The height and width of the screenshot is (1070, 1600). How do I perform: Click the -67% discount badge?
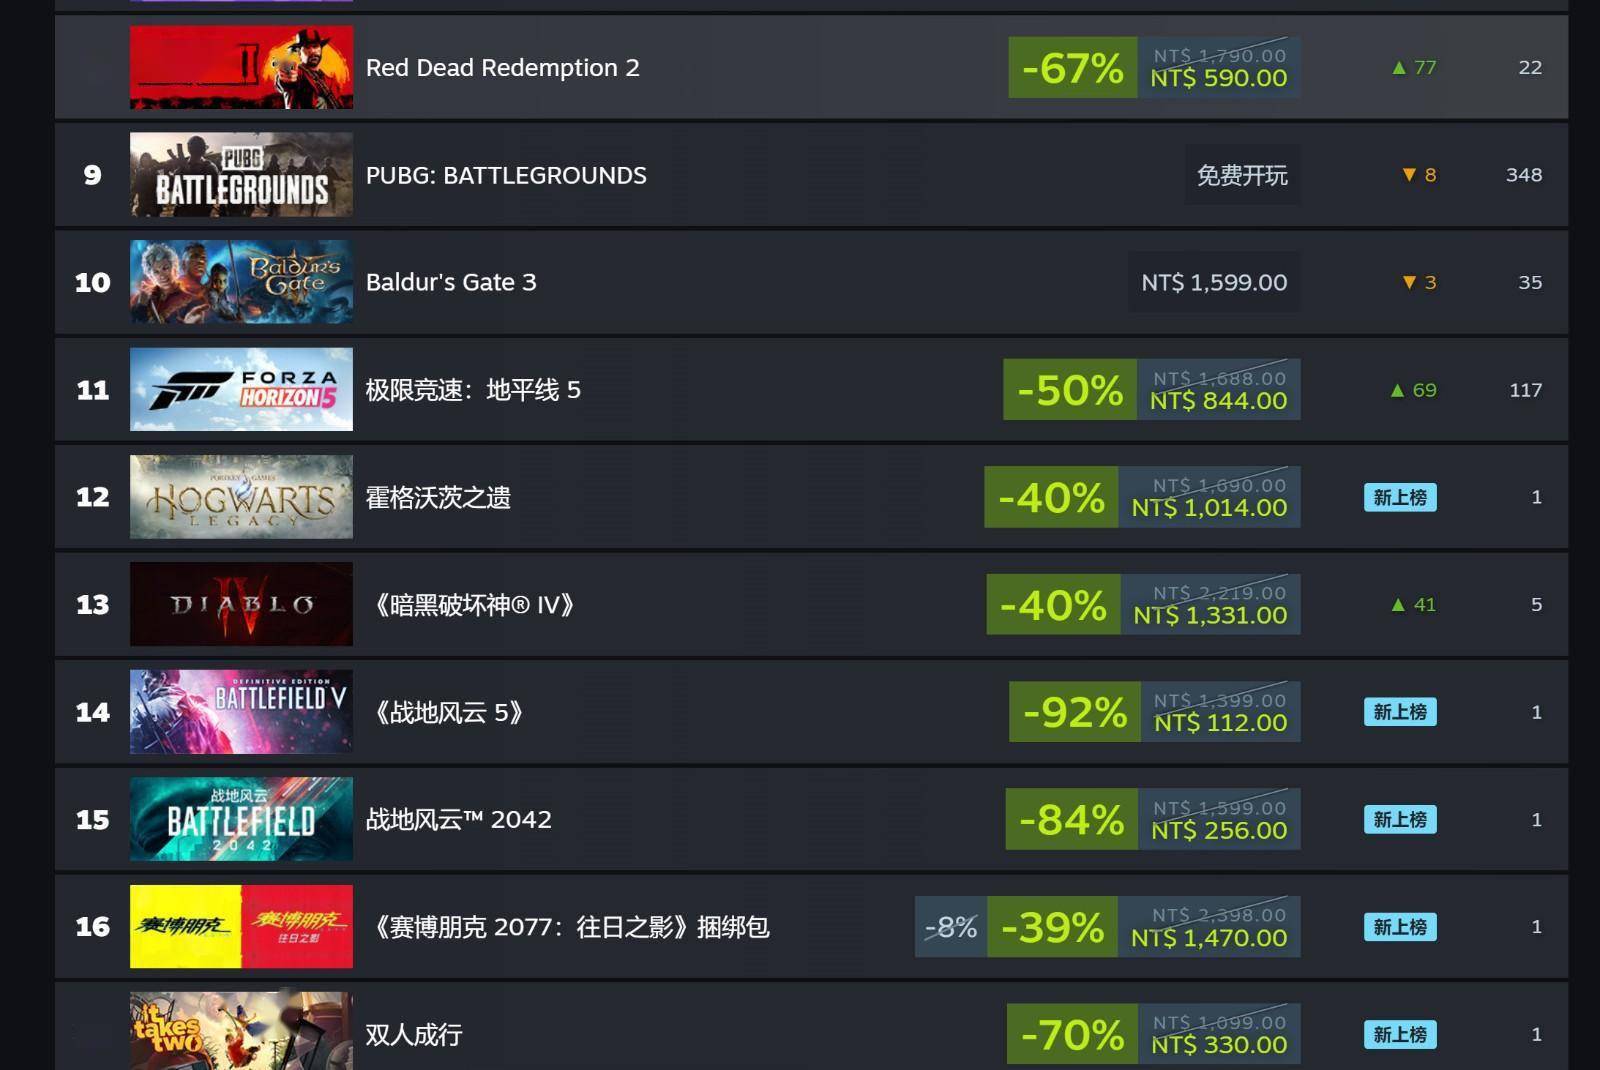pos(1073,68)
